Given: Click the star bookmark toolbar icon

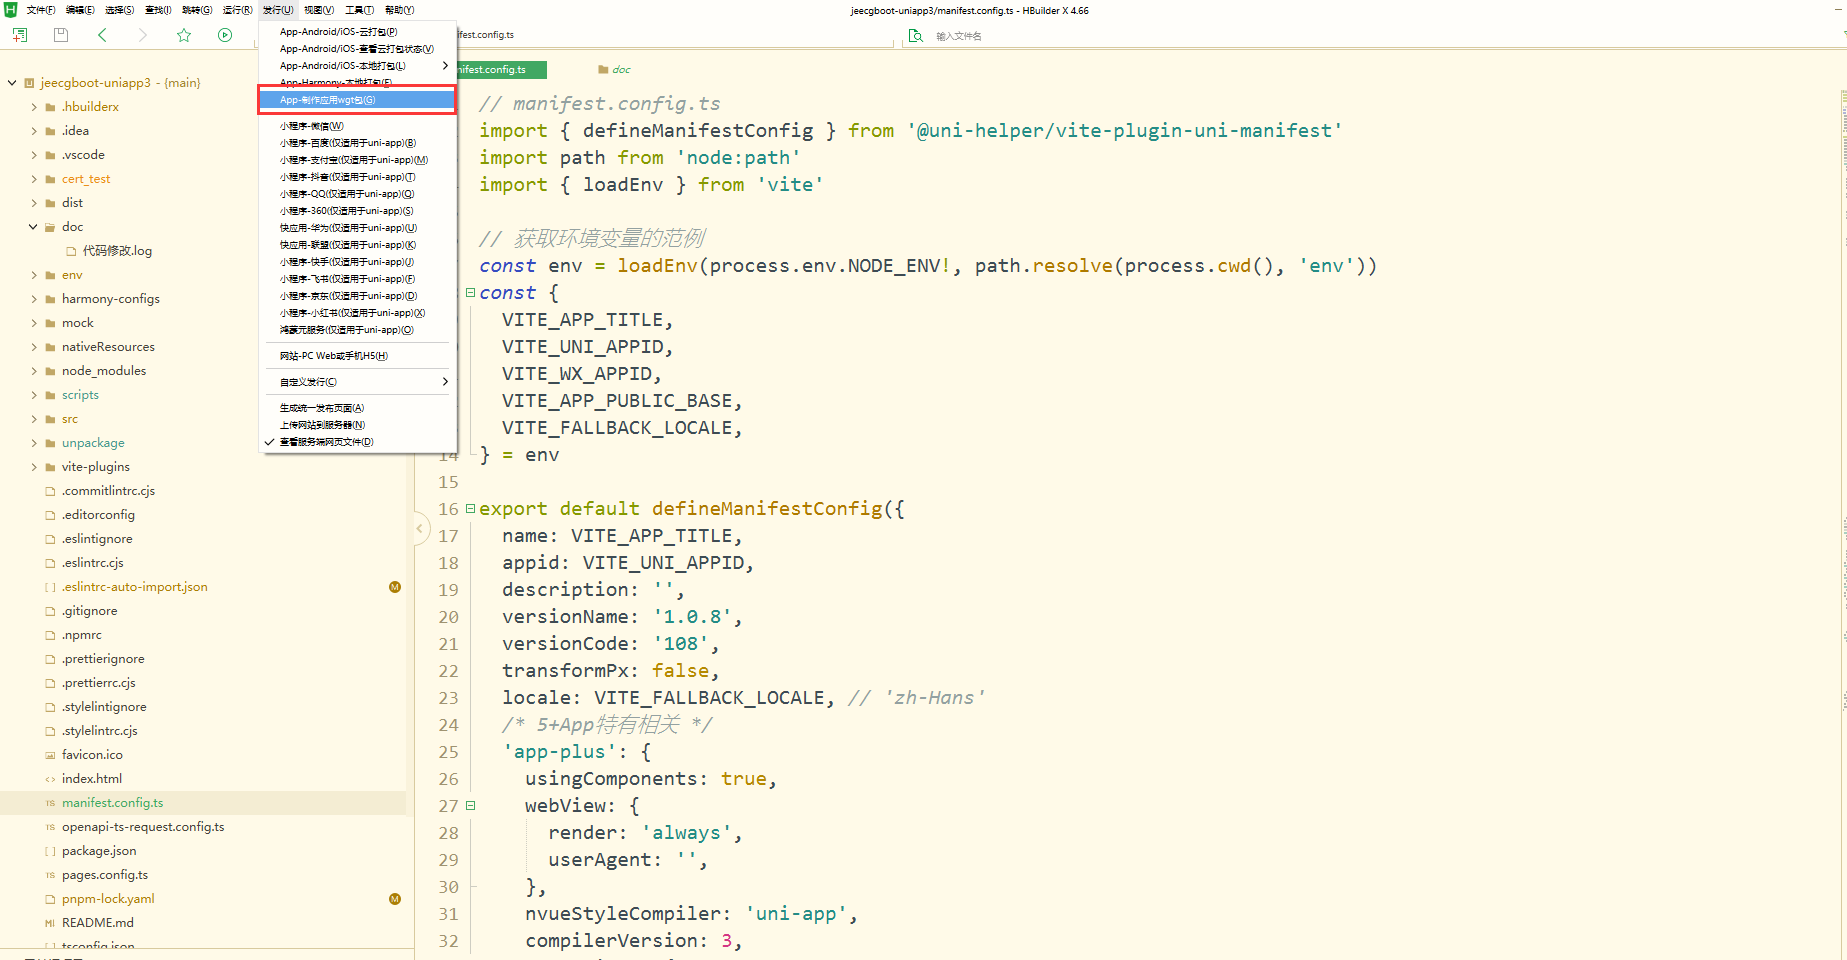Looking at the screenshot, I should [x=184, y=35].
